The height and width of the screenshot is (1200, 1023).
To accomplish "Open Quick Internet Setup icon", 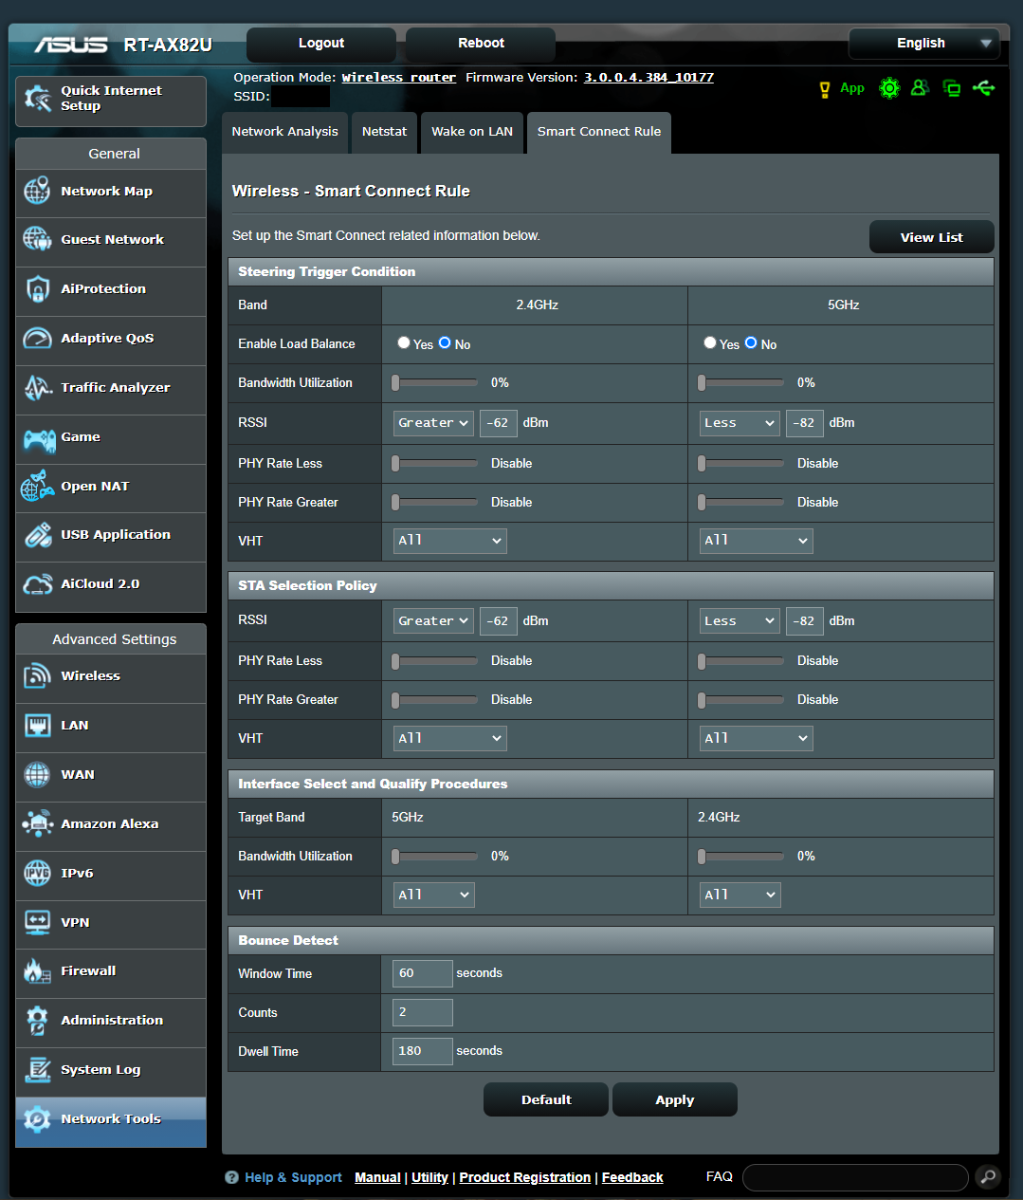I will 38,99.
